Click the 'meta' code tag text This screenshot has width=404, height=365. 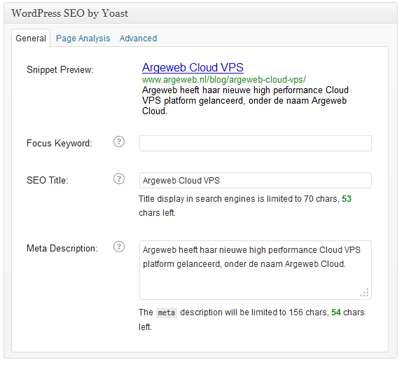click(x=166, y=313)
